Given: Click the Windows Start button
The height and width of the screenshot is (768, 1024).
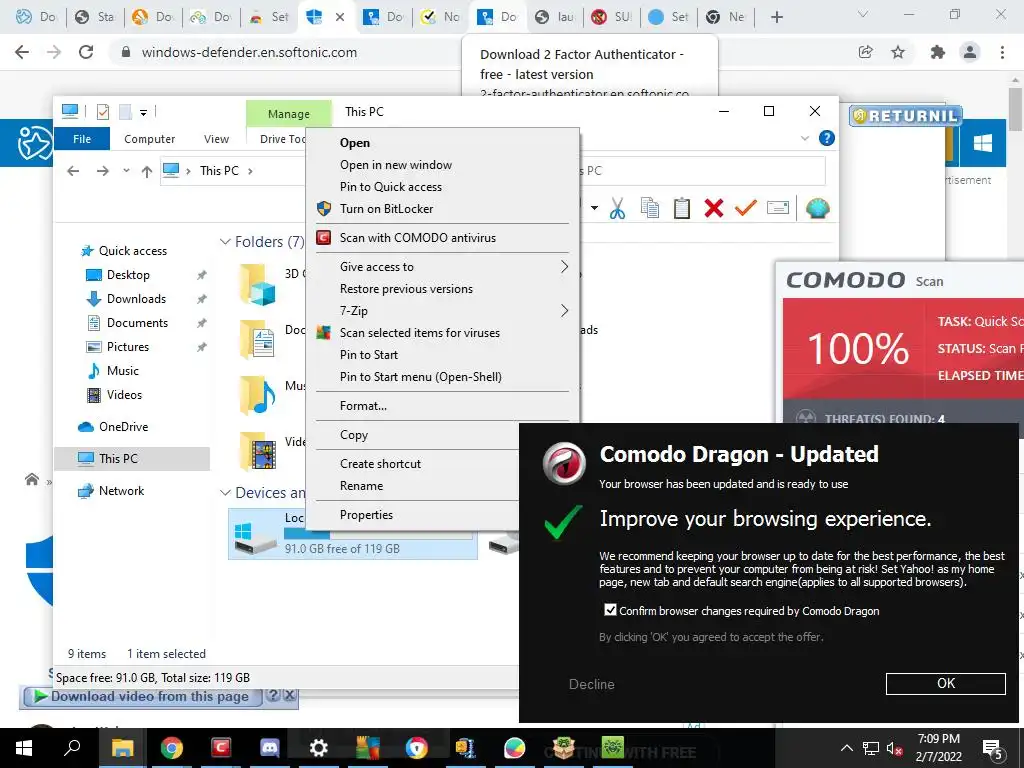Looking at the screenshot, I should pos(24,748).
